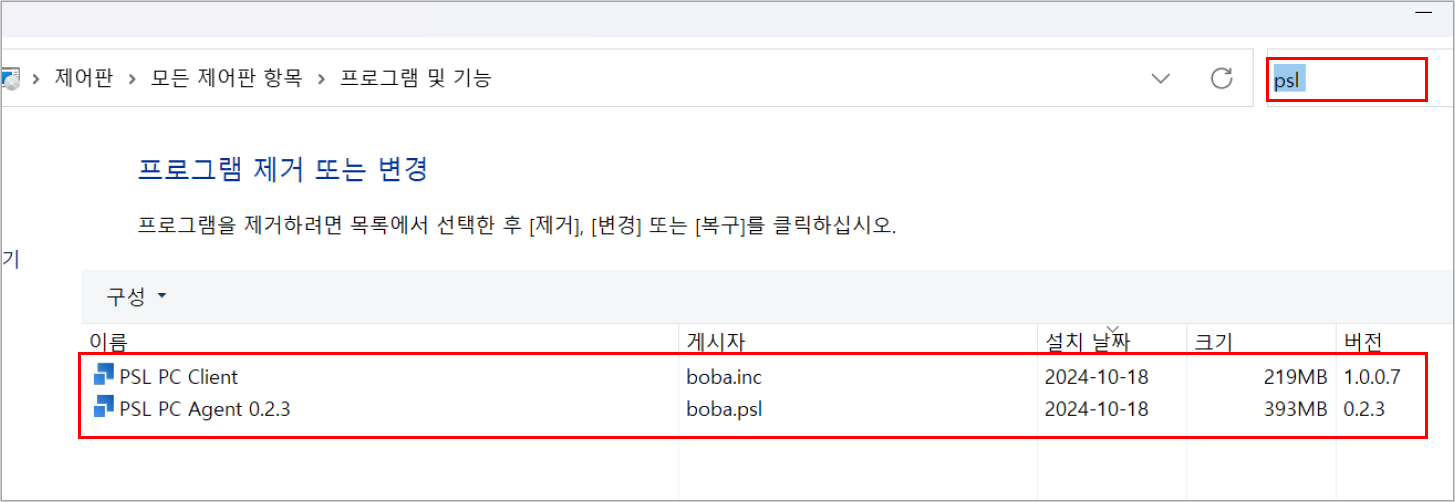1455x502 pixels.
Task: Go to 모든 제어판 항목 breadcrumb
Action: tap(226, 77)
